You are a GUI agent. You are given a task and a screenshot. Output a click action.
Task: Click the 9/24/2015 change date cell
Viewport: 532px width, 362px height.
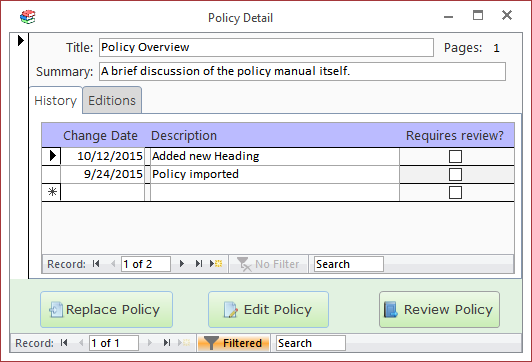click(102, 174)
